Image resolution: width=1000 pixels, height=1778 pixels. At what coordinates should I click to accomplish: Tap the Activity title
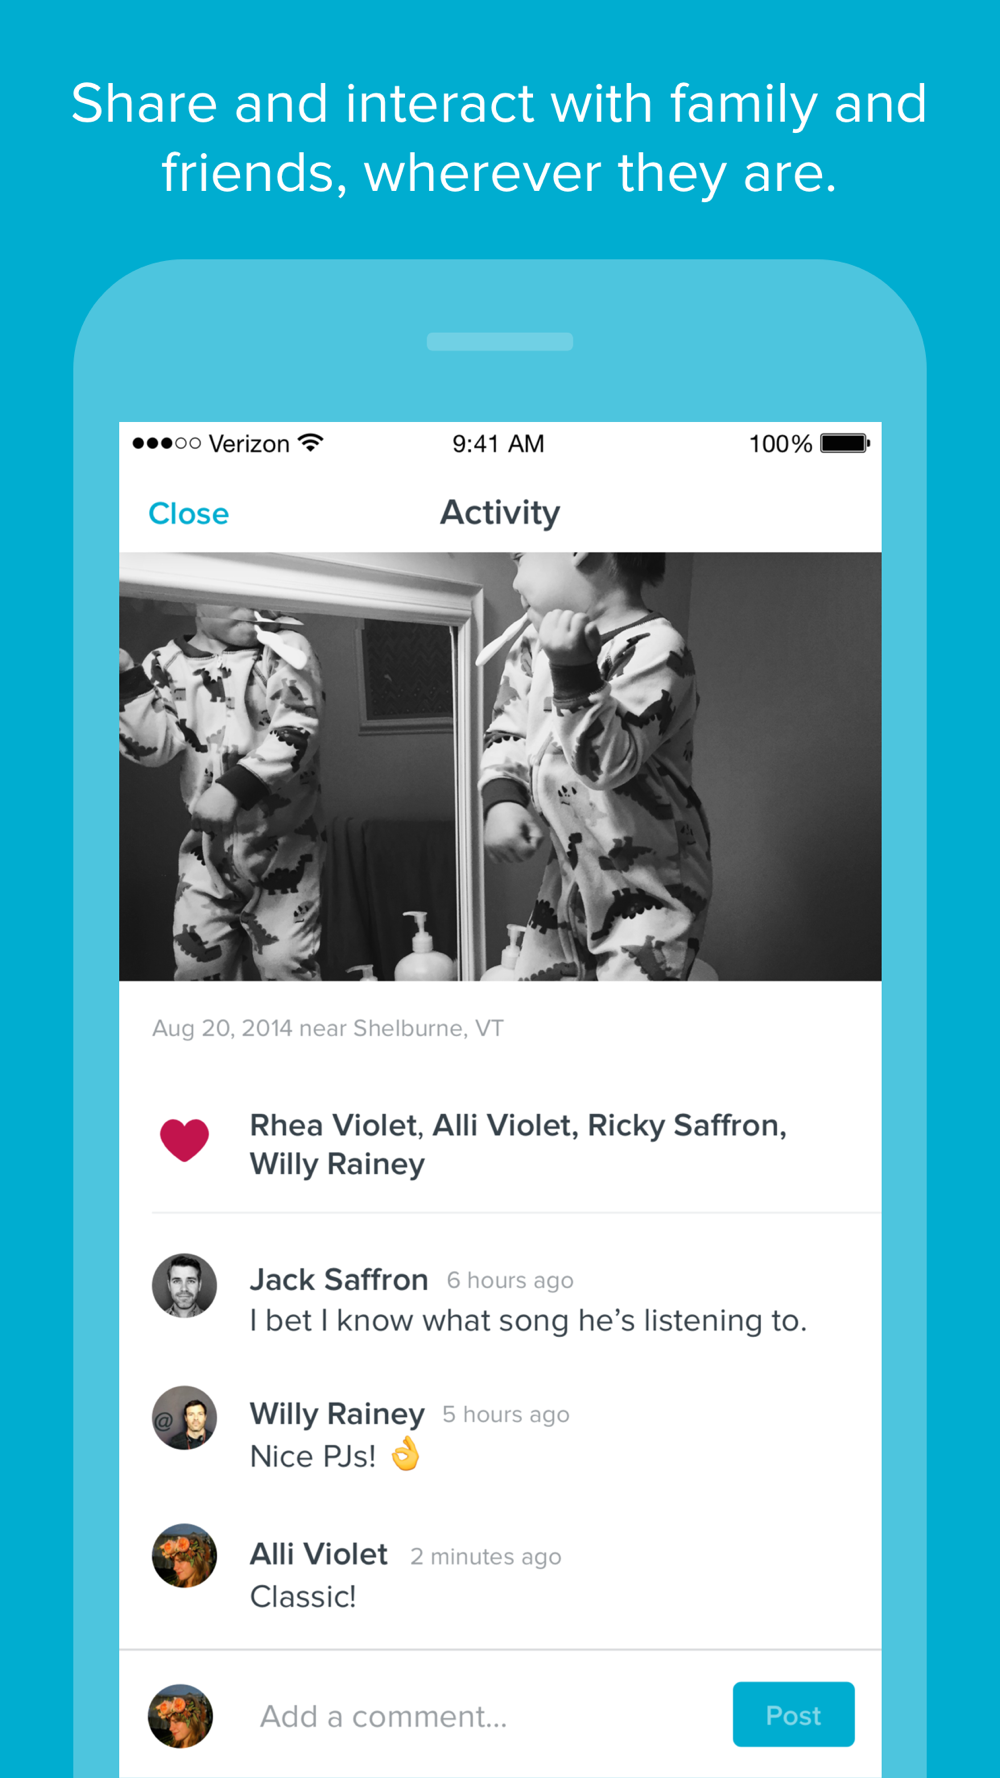(x=500, y=513)
